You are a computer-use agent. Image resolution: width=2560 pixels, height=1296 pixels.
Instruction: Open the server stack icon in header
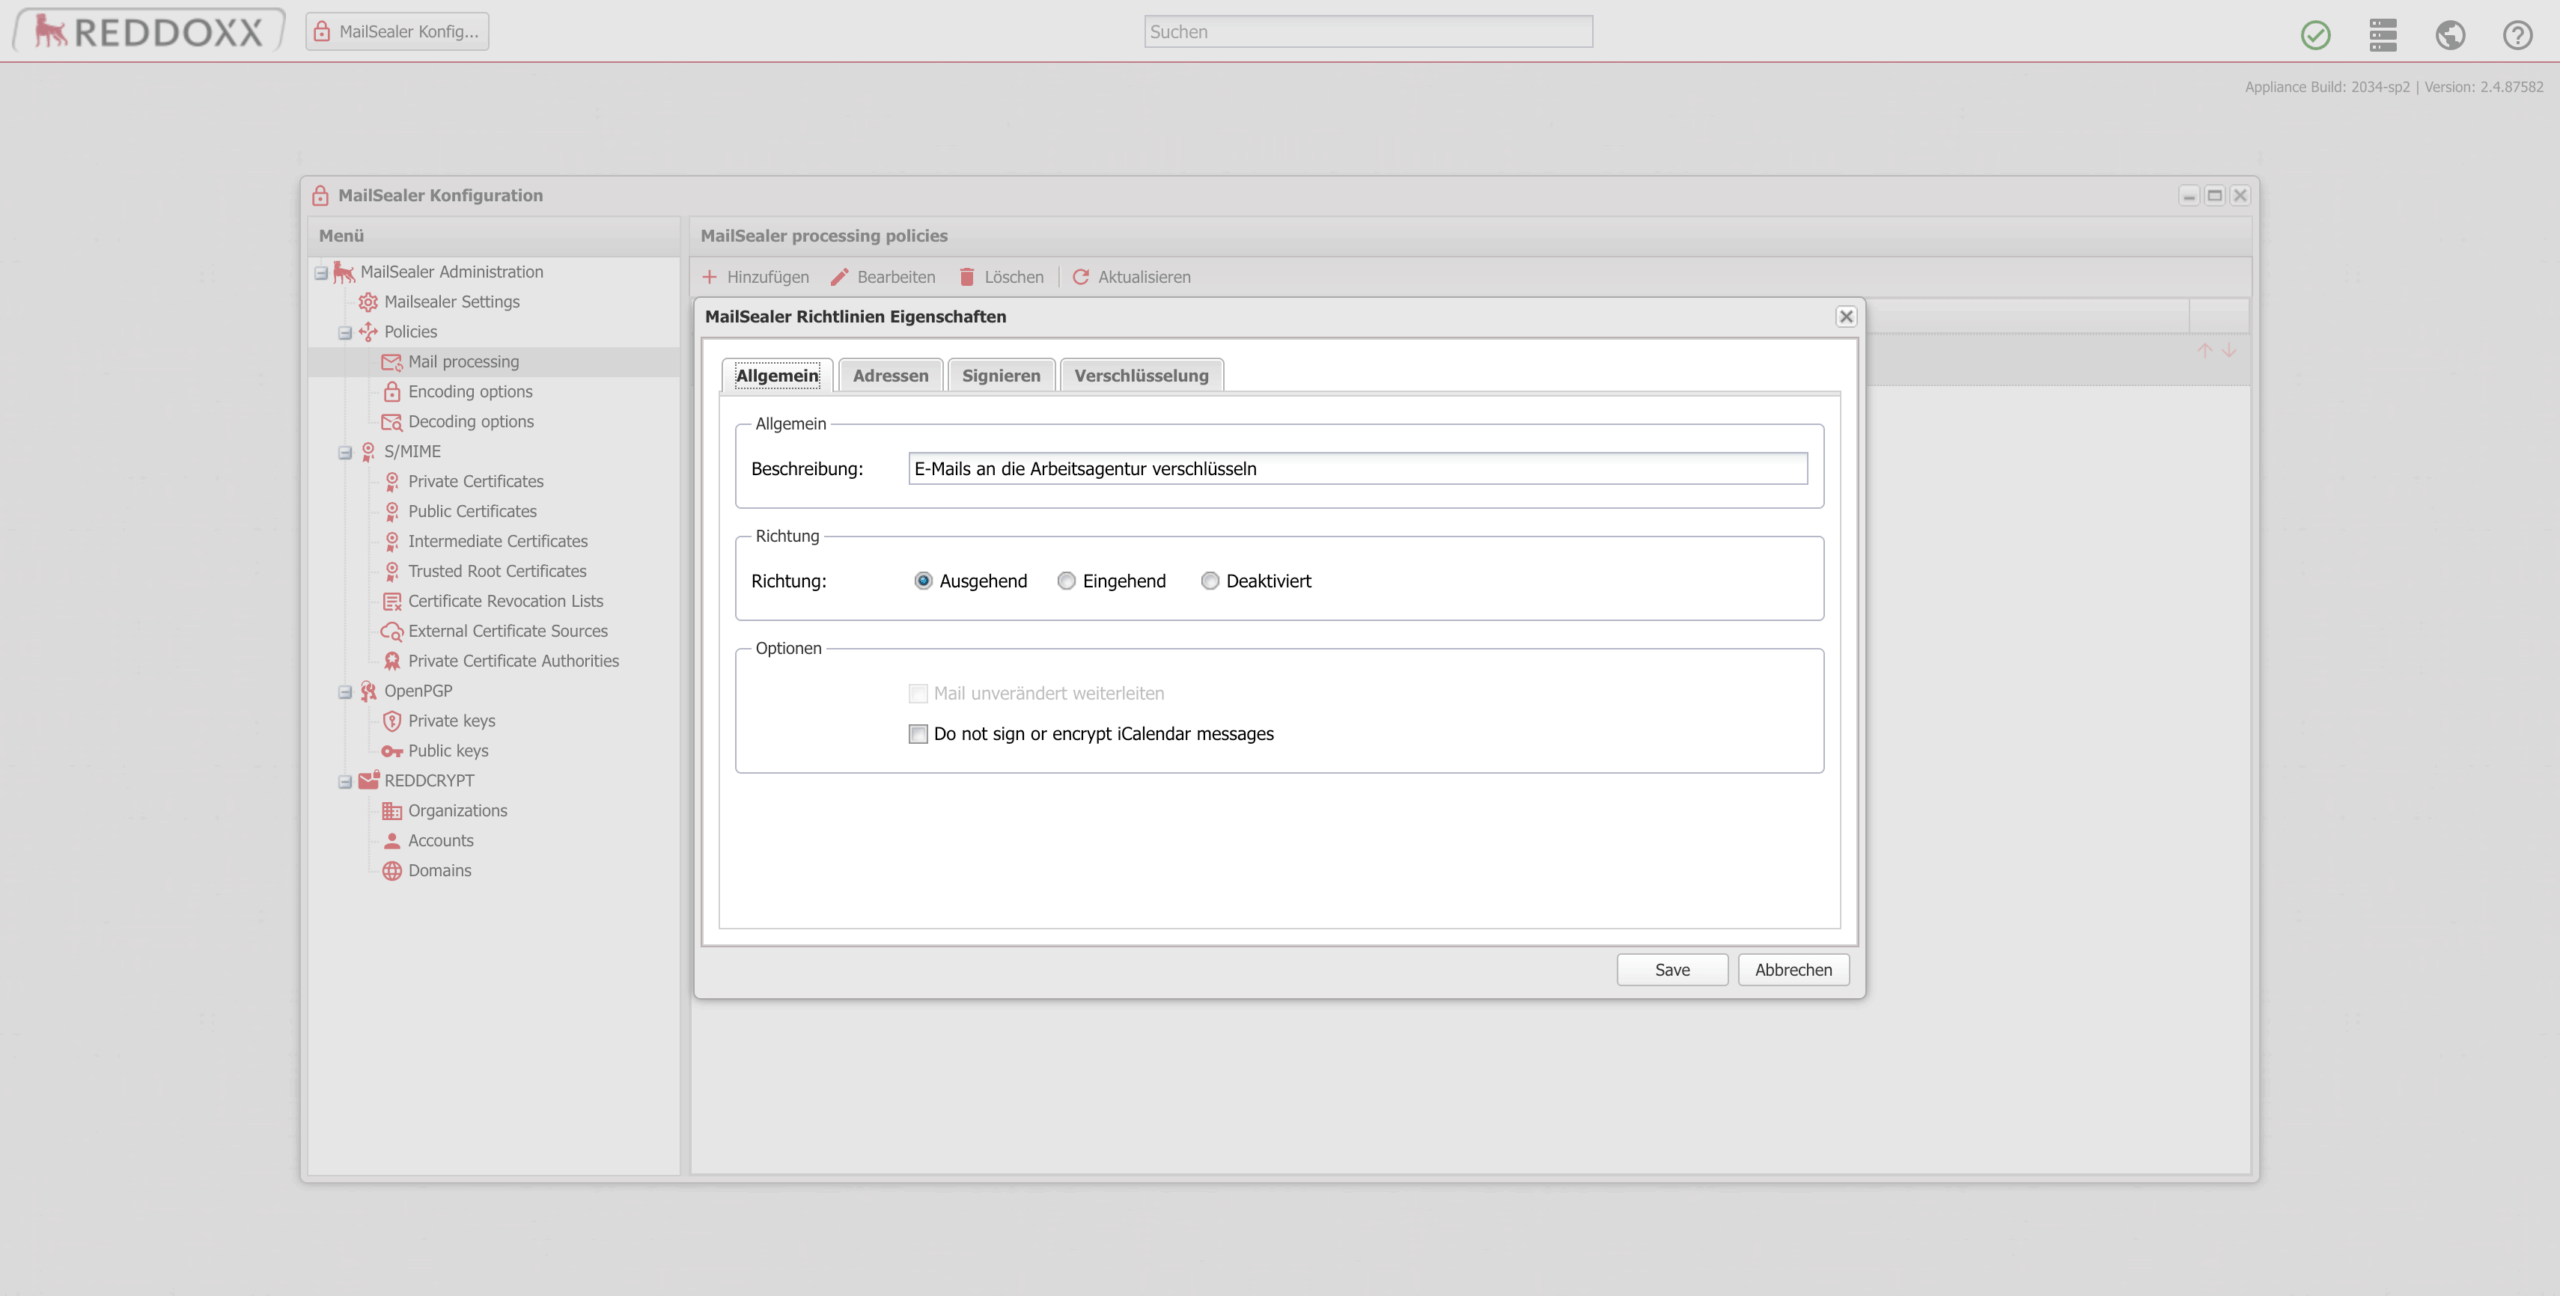2383,34
